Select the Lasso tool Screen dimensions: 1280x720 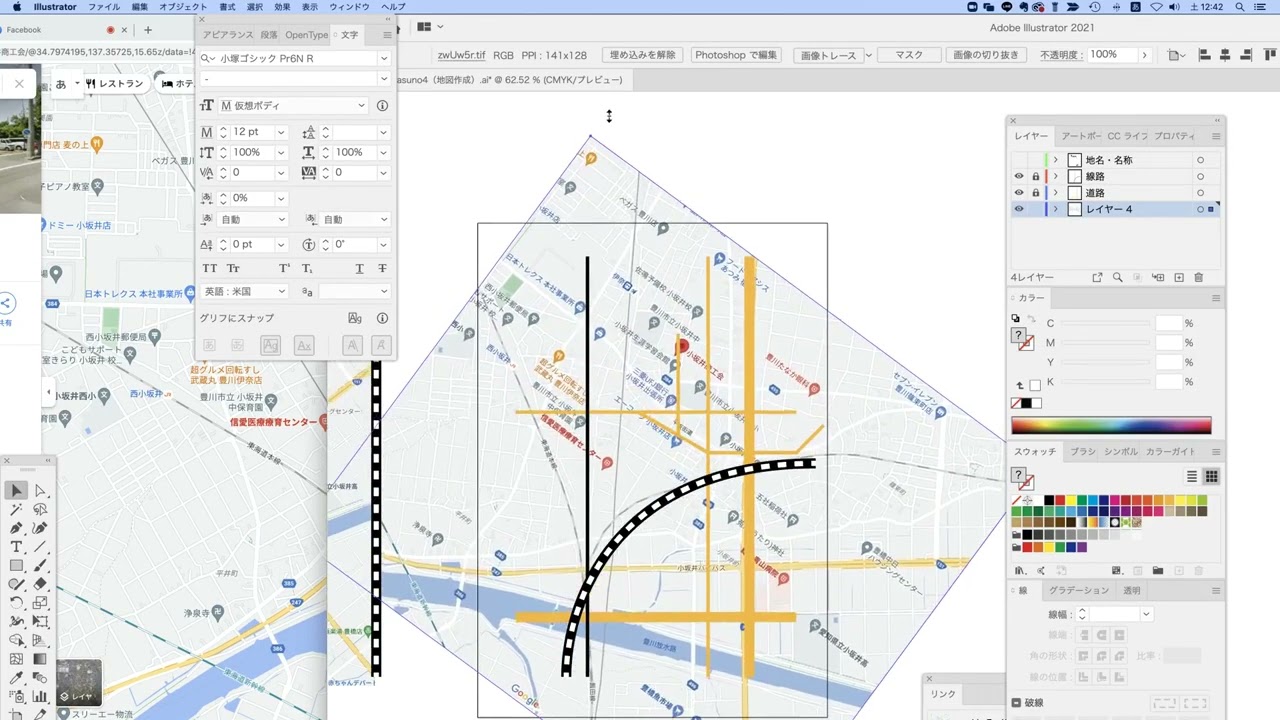pos(40,509)
